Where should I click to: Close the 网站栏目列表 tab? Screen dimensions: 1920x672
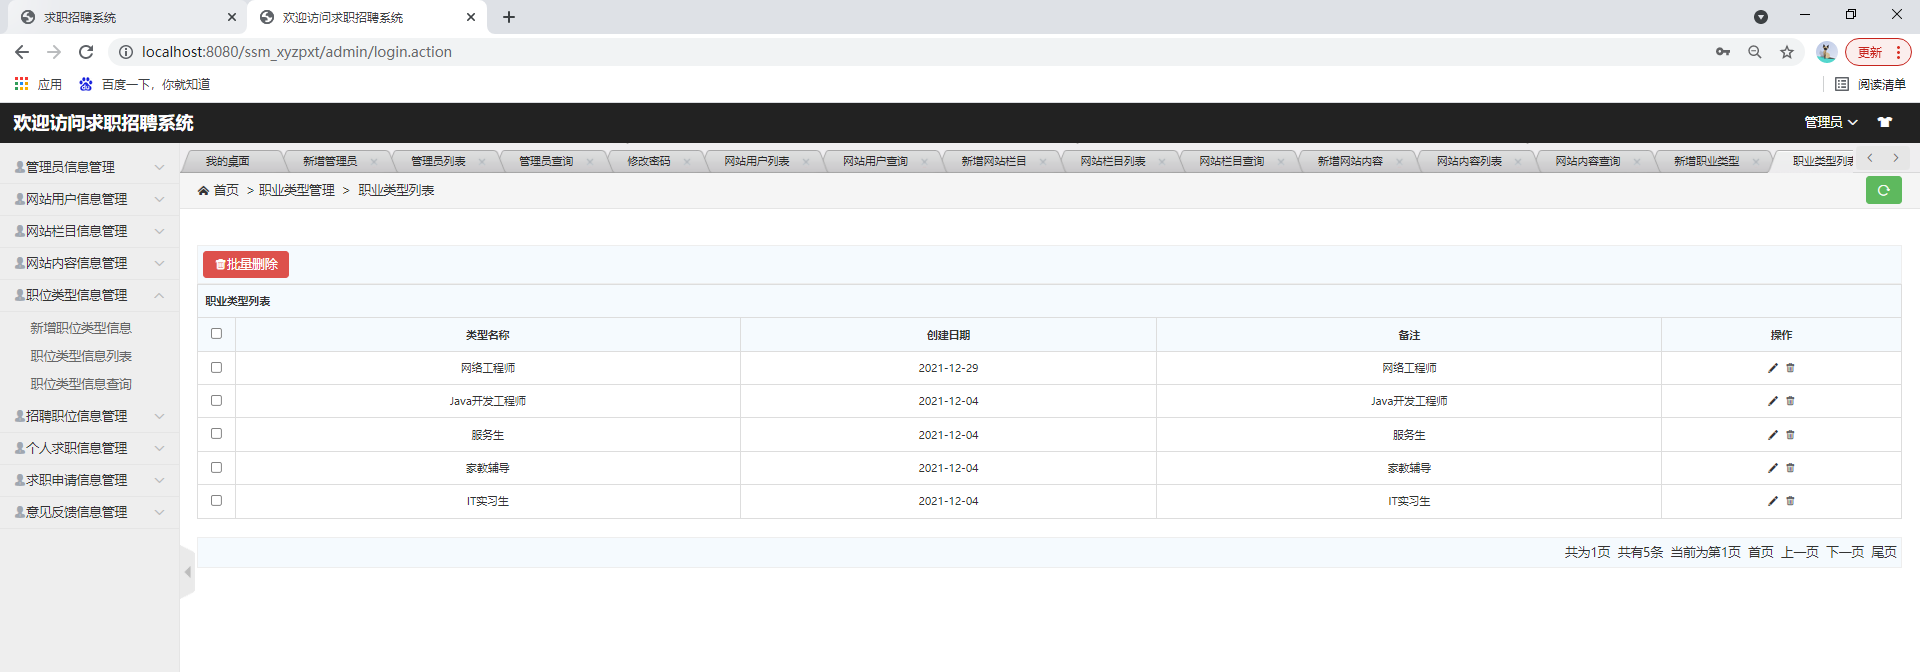click(x=1162, y=162)
